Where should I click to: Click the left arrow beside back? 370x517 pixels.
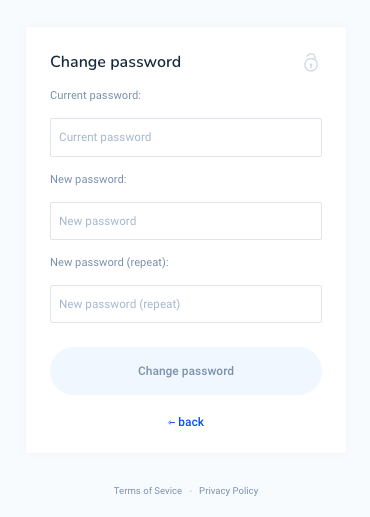coord(171,423)
